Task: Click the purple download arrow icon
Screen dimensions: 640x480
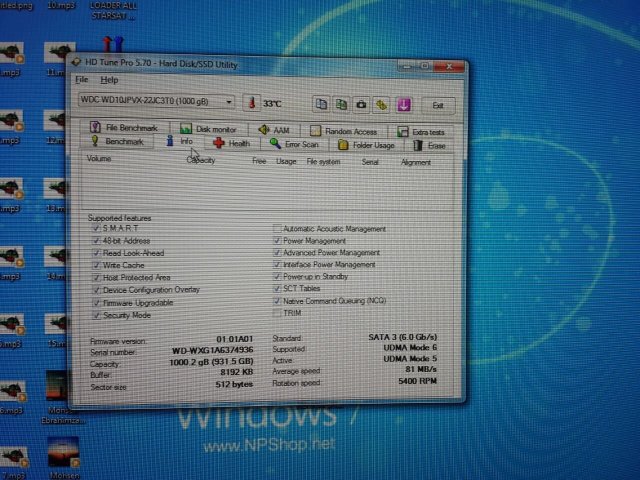Action: point(404,104)
